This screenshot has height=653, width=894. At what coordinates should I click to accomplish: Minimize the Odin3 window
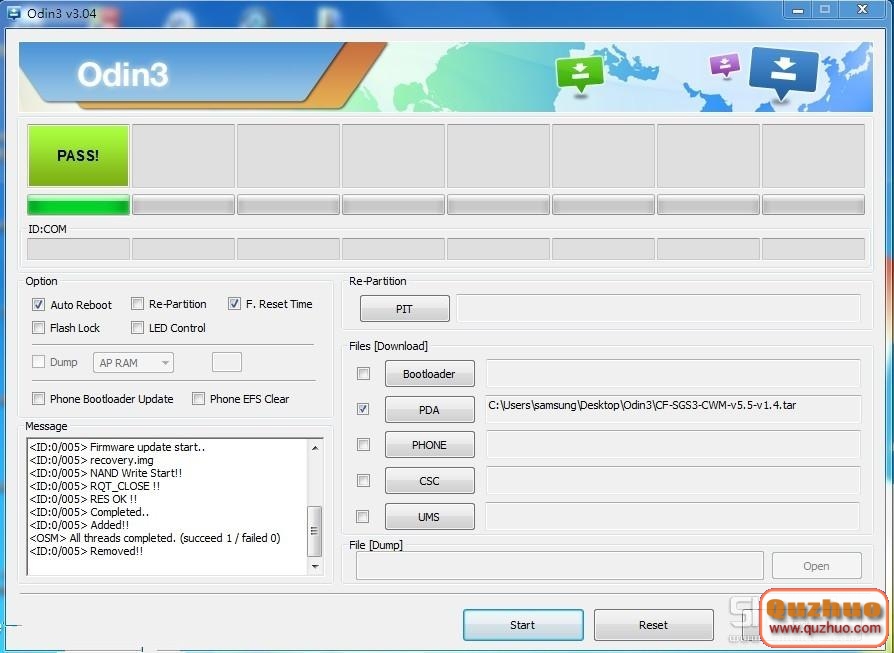point(798,10)
